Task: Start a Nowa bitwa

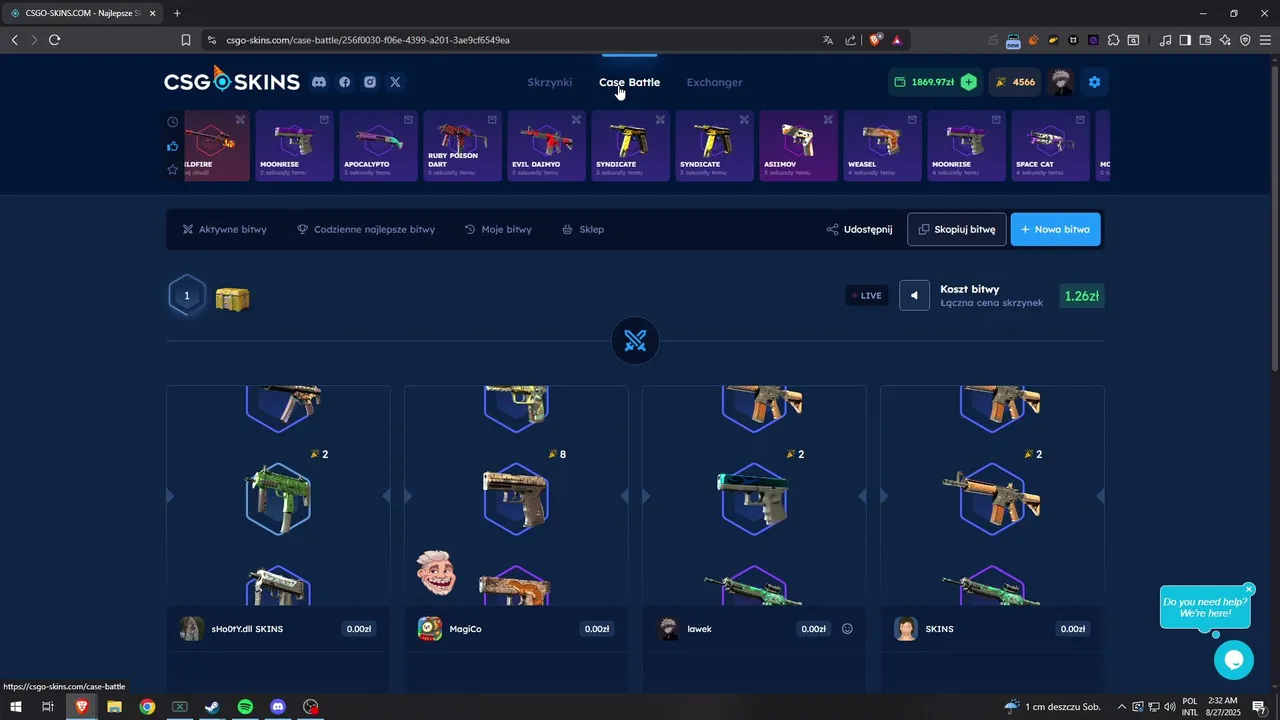Action: pyautogui.click(x=1056, y=229)
